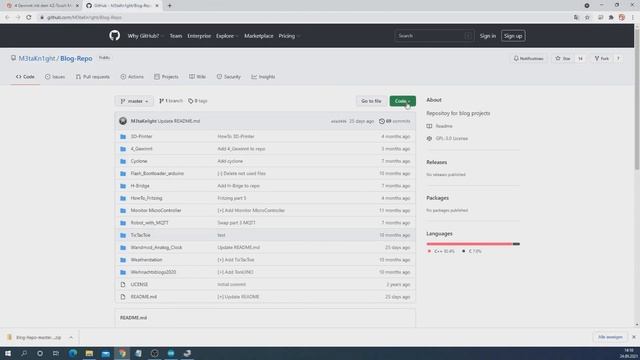
Task: Switch to the Insights tab
Action: (263, 77)
